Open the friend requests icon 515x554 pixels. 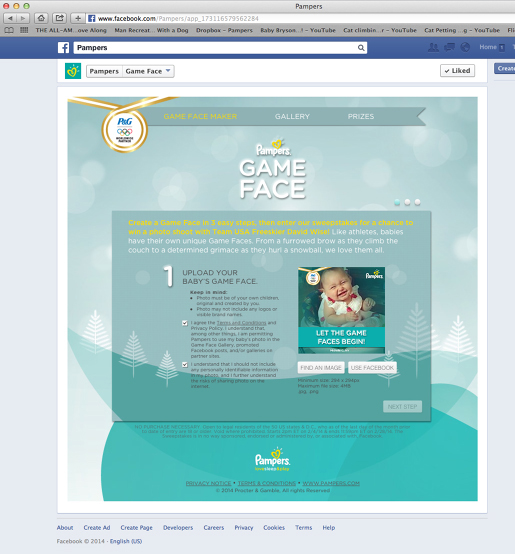pyautogui.click(x=433, y=47)
